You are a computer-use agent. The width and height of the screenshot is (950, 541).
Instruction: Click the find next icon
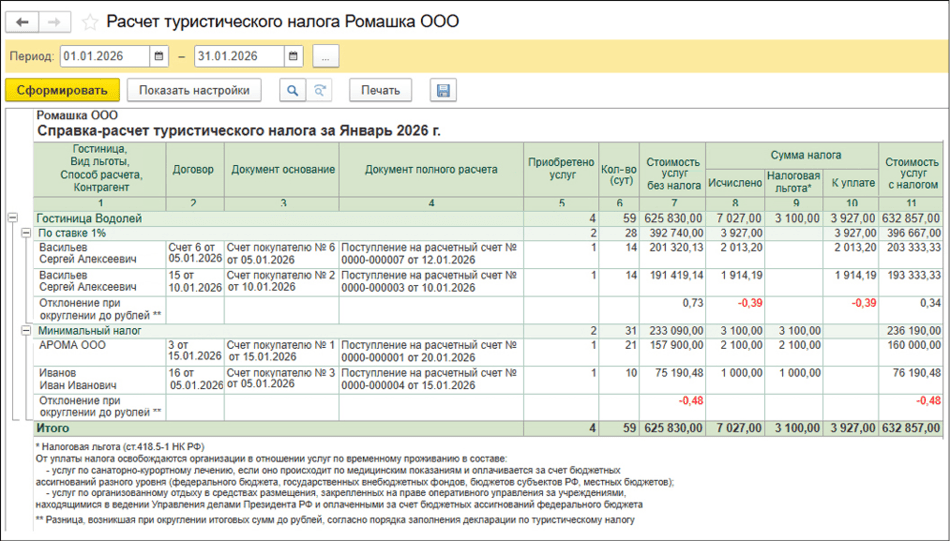pos(320,90)
